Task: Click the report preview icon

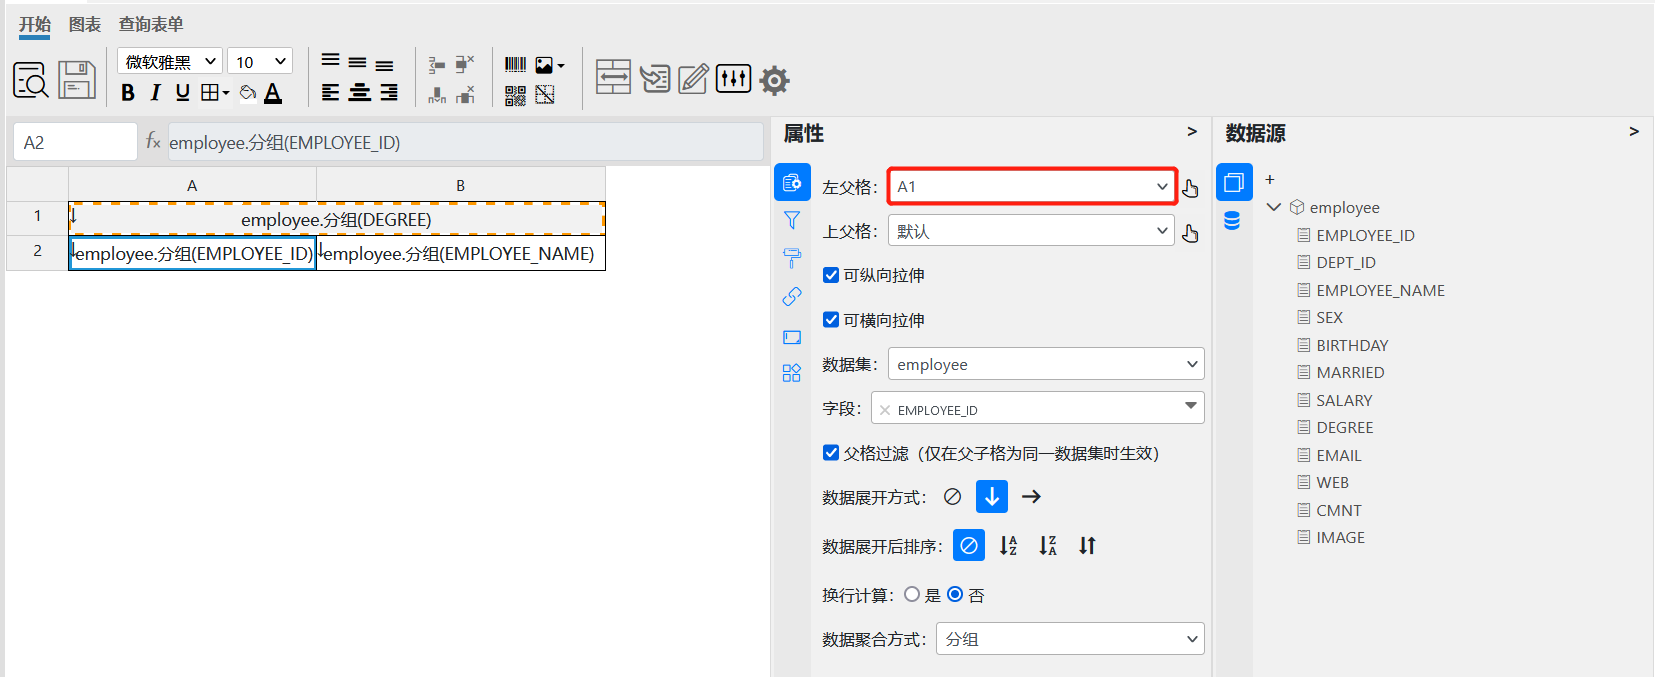Action: coord(31,80)
